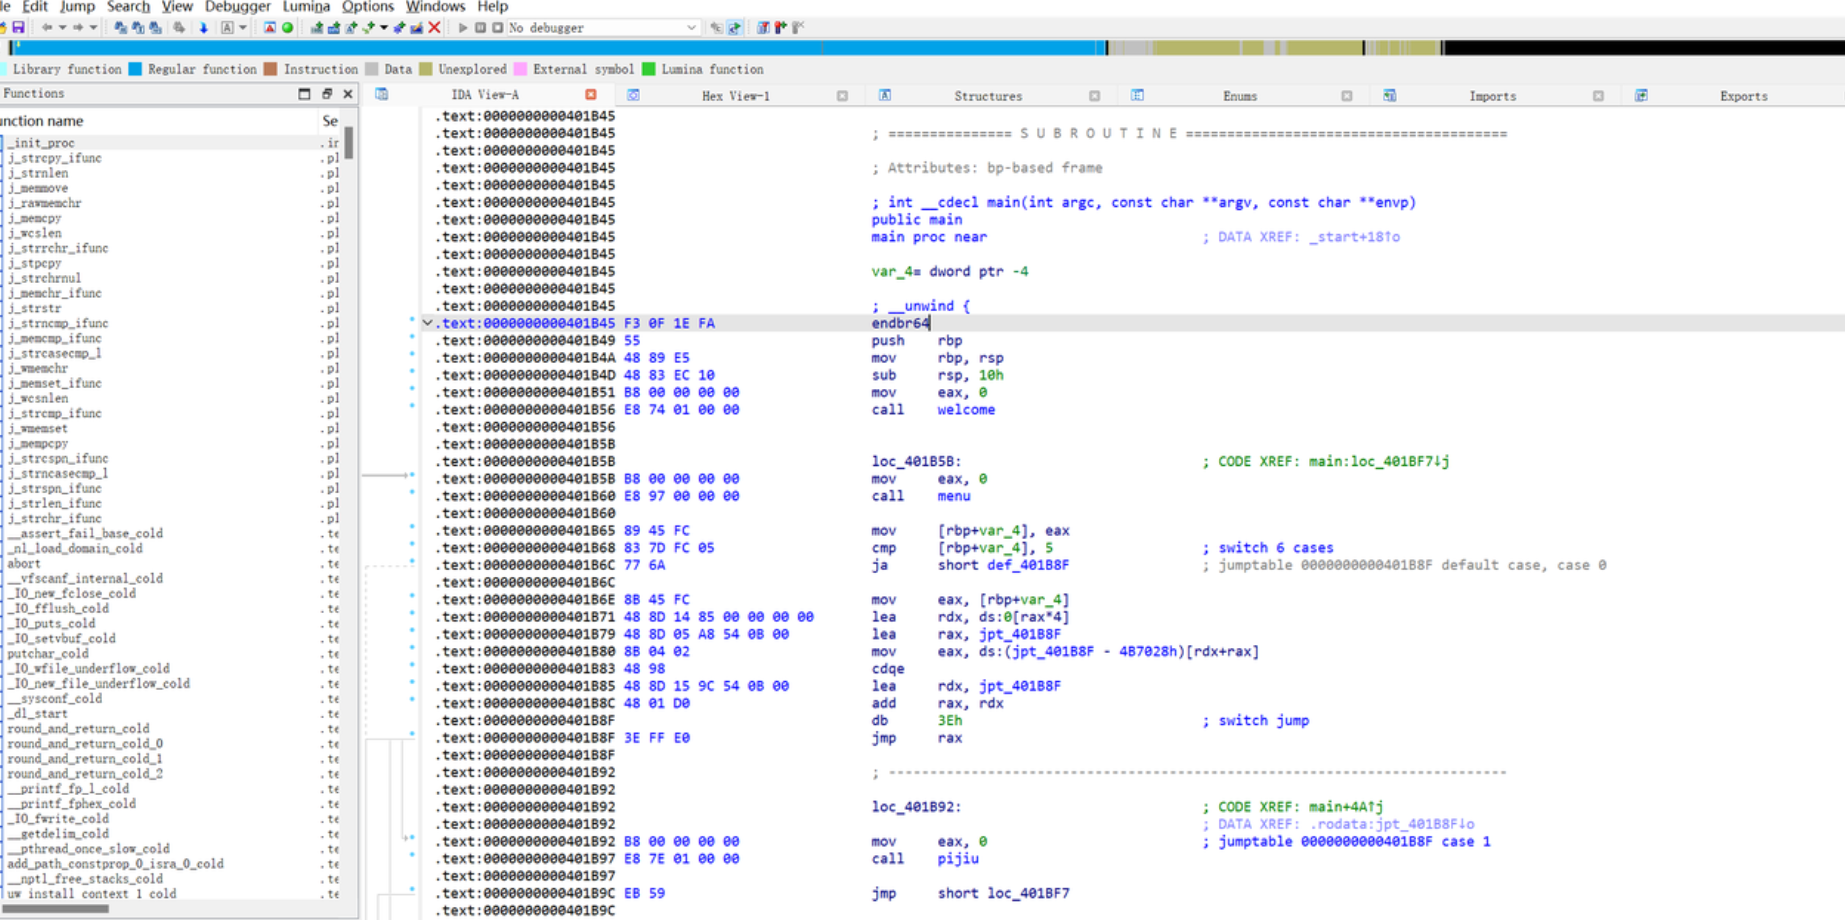Click the Jump forward arrow in toolbar
The height and width of the screenshot is (920, 1845).
pos(78,28)
